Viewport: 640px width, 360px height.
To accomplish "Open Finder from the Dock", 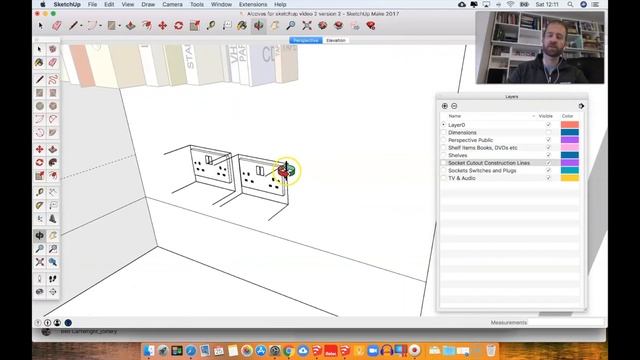I will pyautogui.click(x=149, y=350).
